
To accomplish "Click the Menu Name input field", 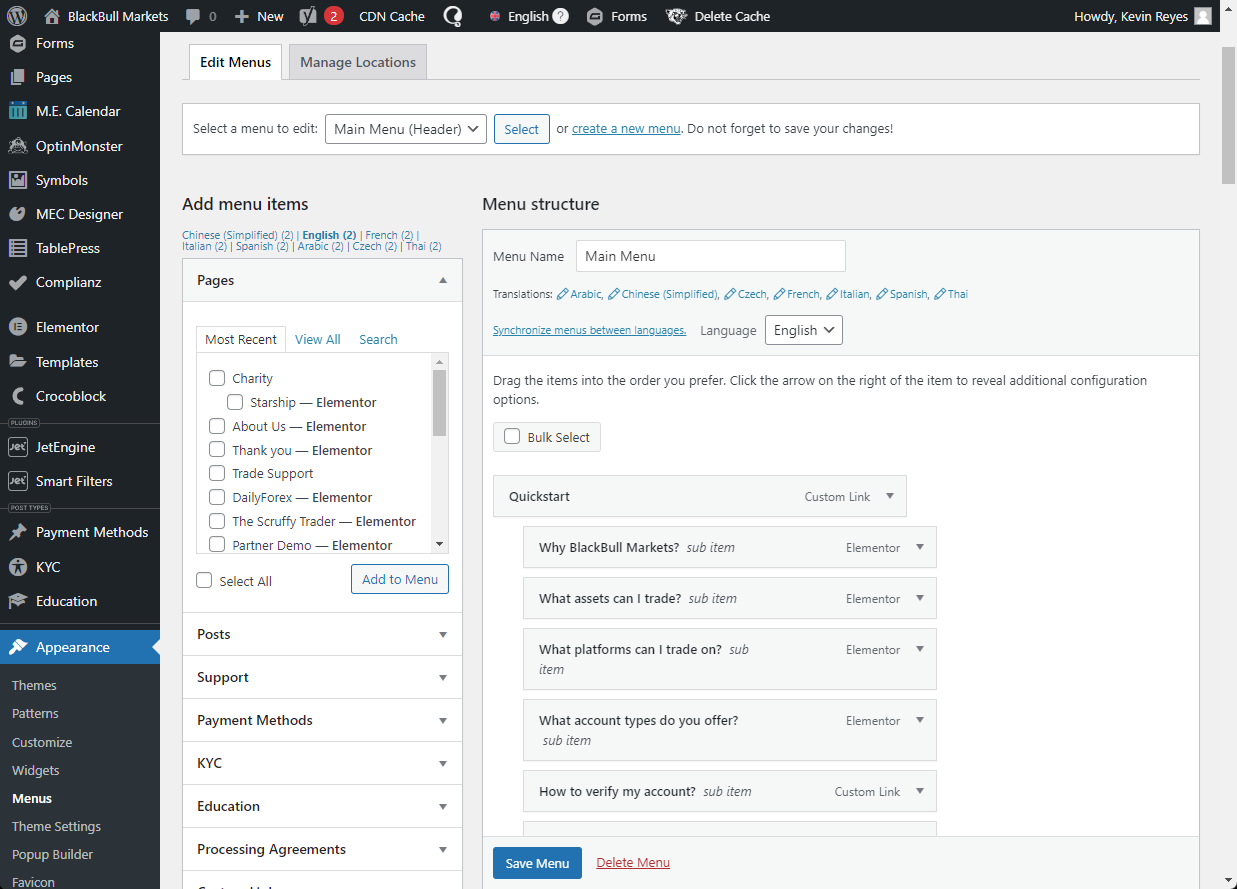I will [x=711, y=256].
